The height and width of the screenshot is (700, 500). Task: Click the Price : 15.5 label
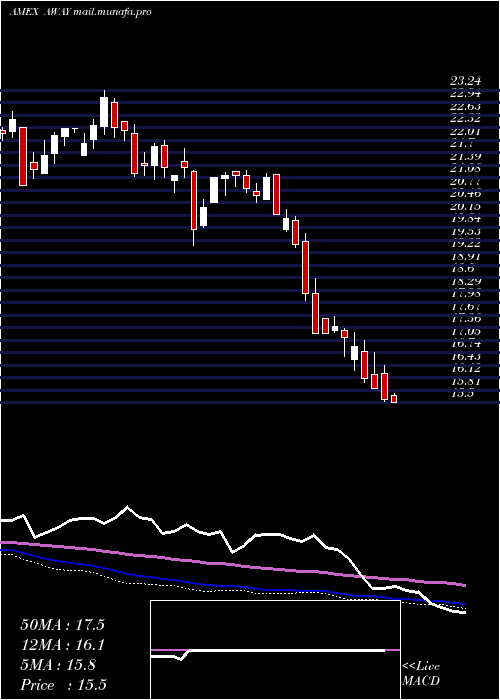(x=63, y=685)
